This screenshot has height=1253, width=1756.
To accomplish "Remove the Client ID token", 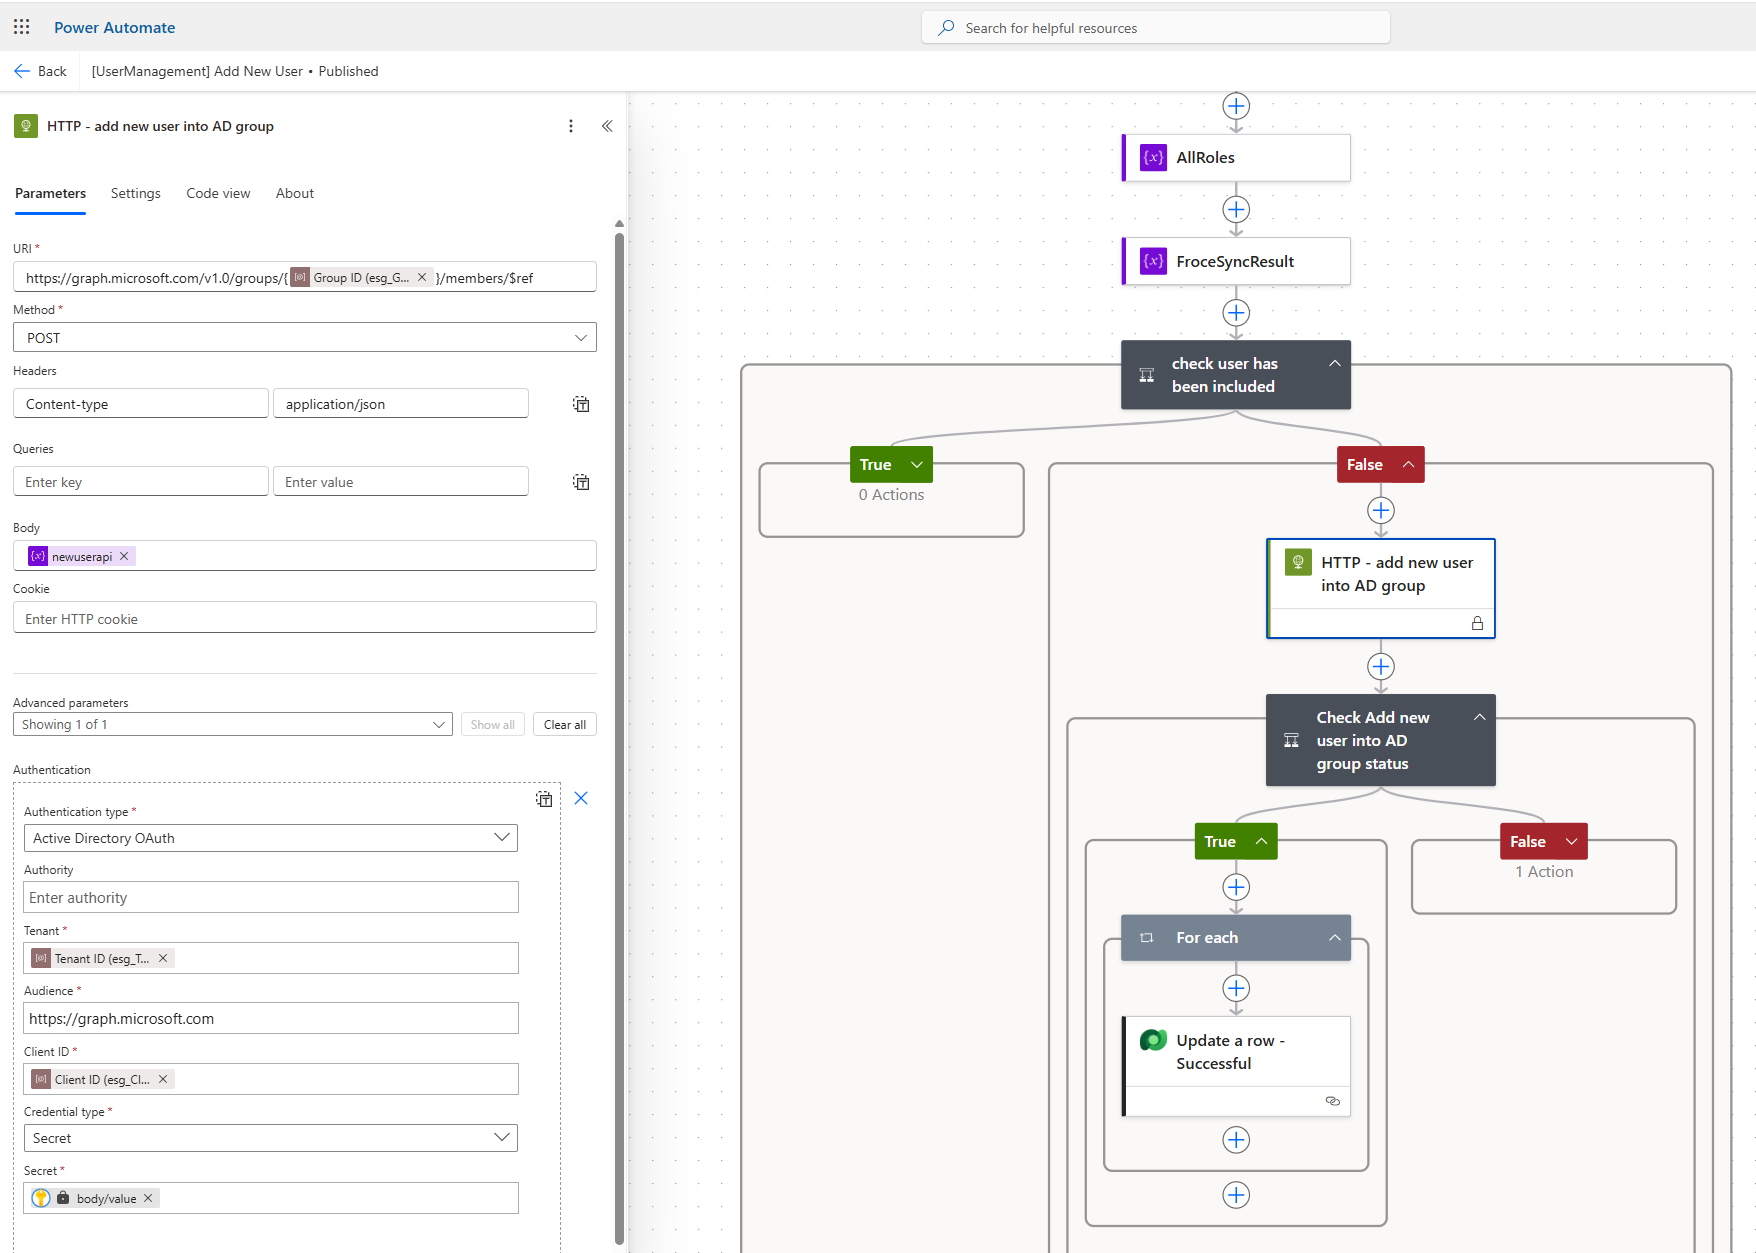I will pyautogui.click(x=163, y=1079).
